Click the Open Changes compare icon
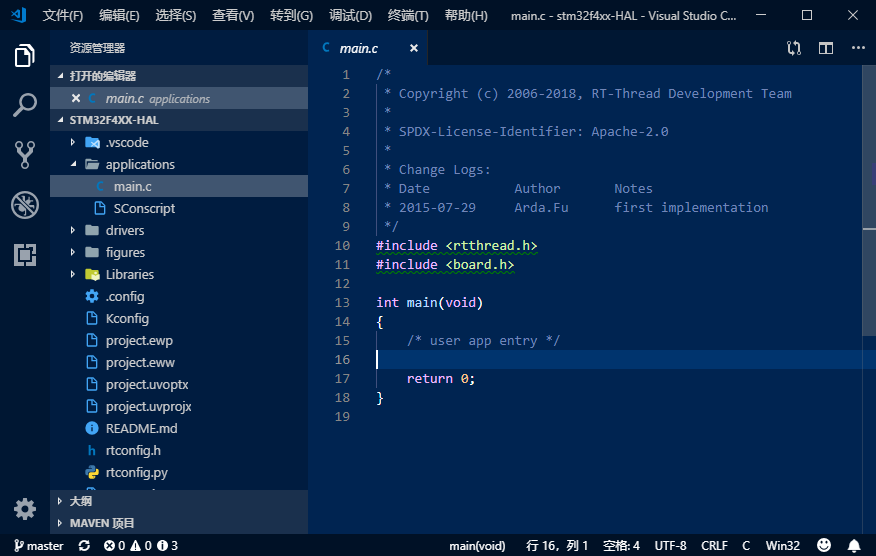This screenshot has height=556, width=876. (793, 48)
